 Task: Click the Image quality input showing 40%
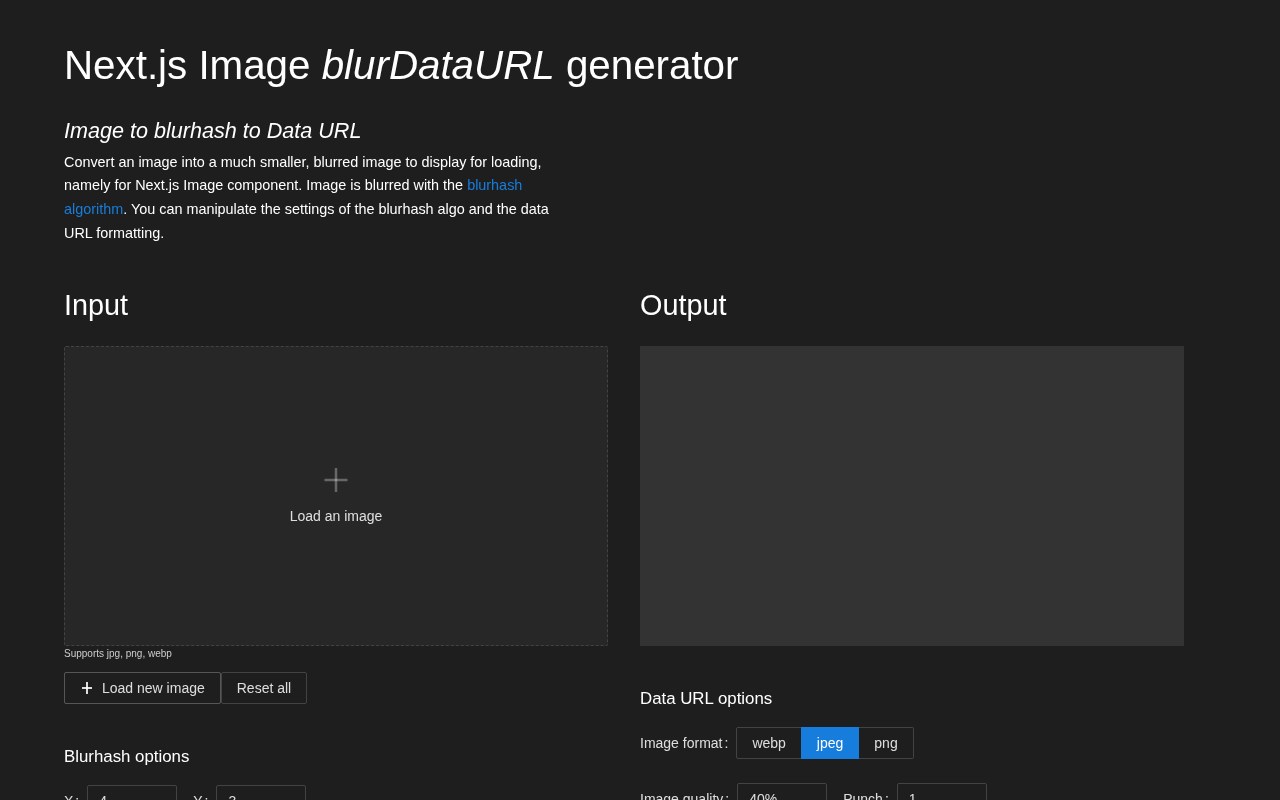[x=781, y=793]
